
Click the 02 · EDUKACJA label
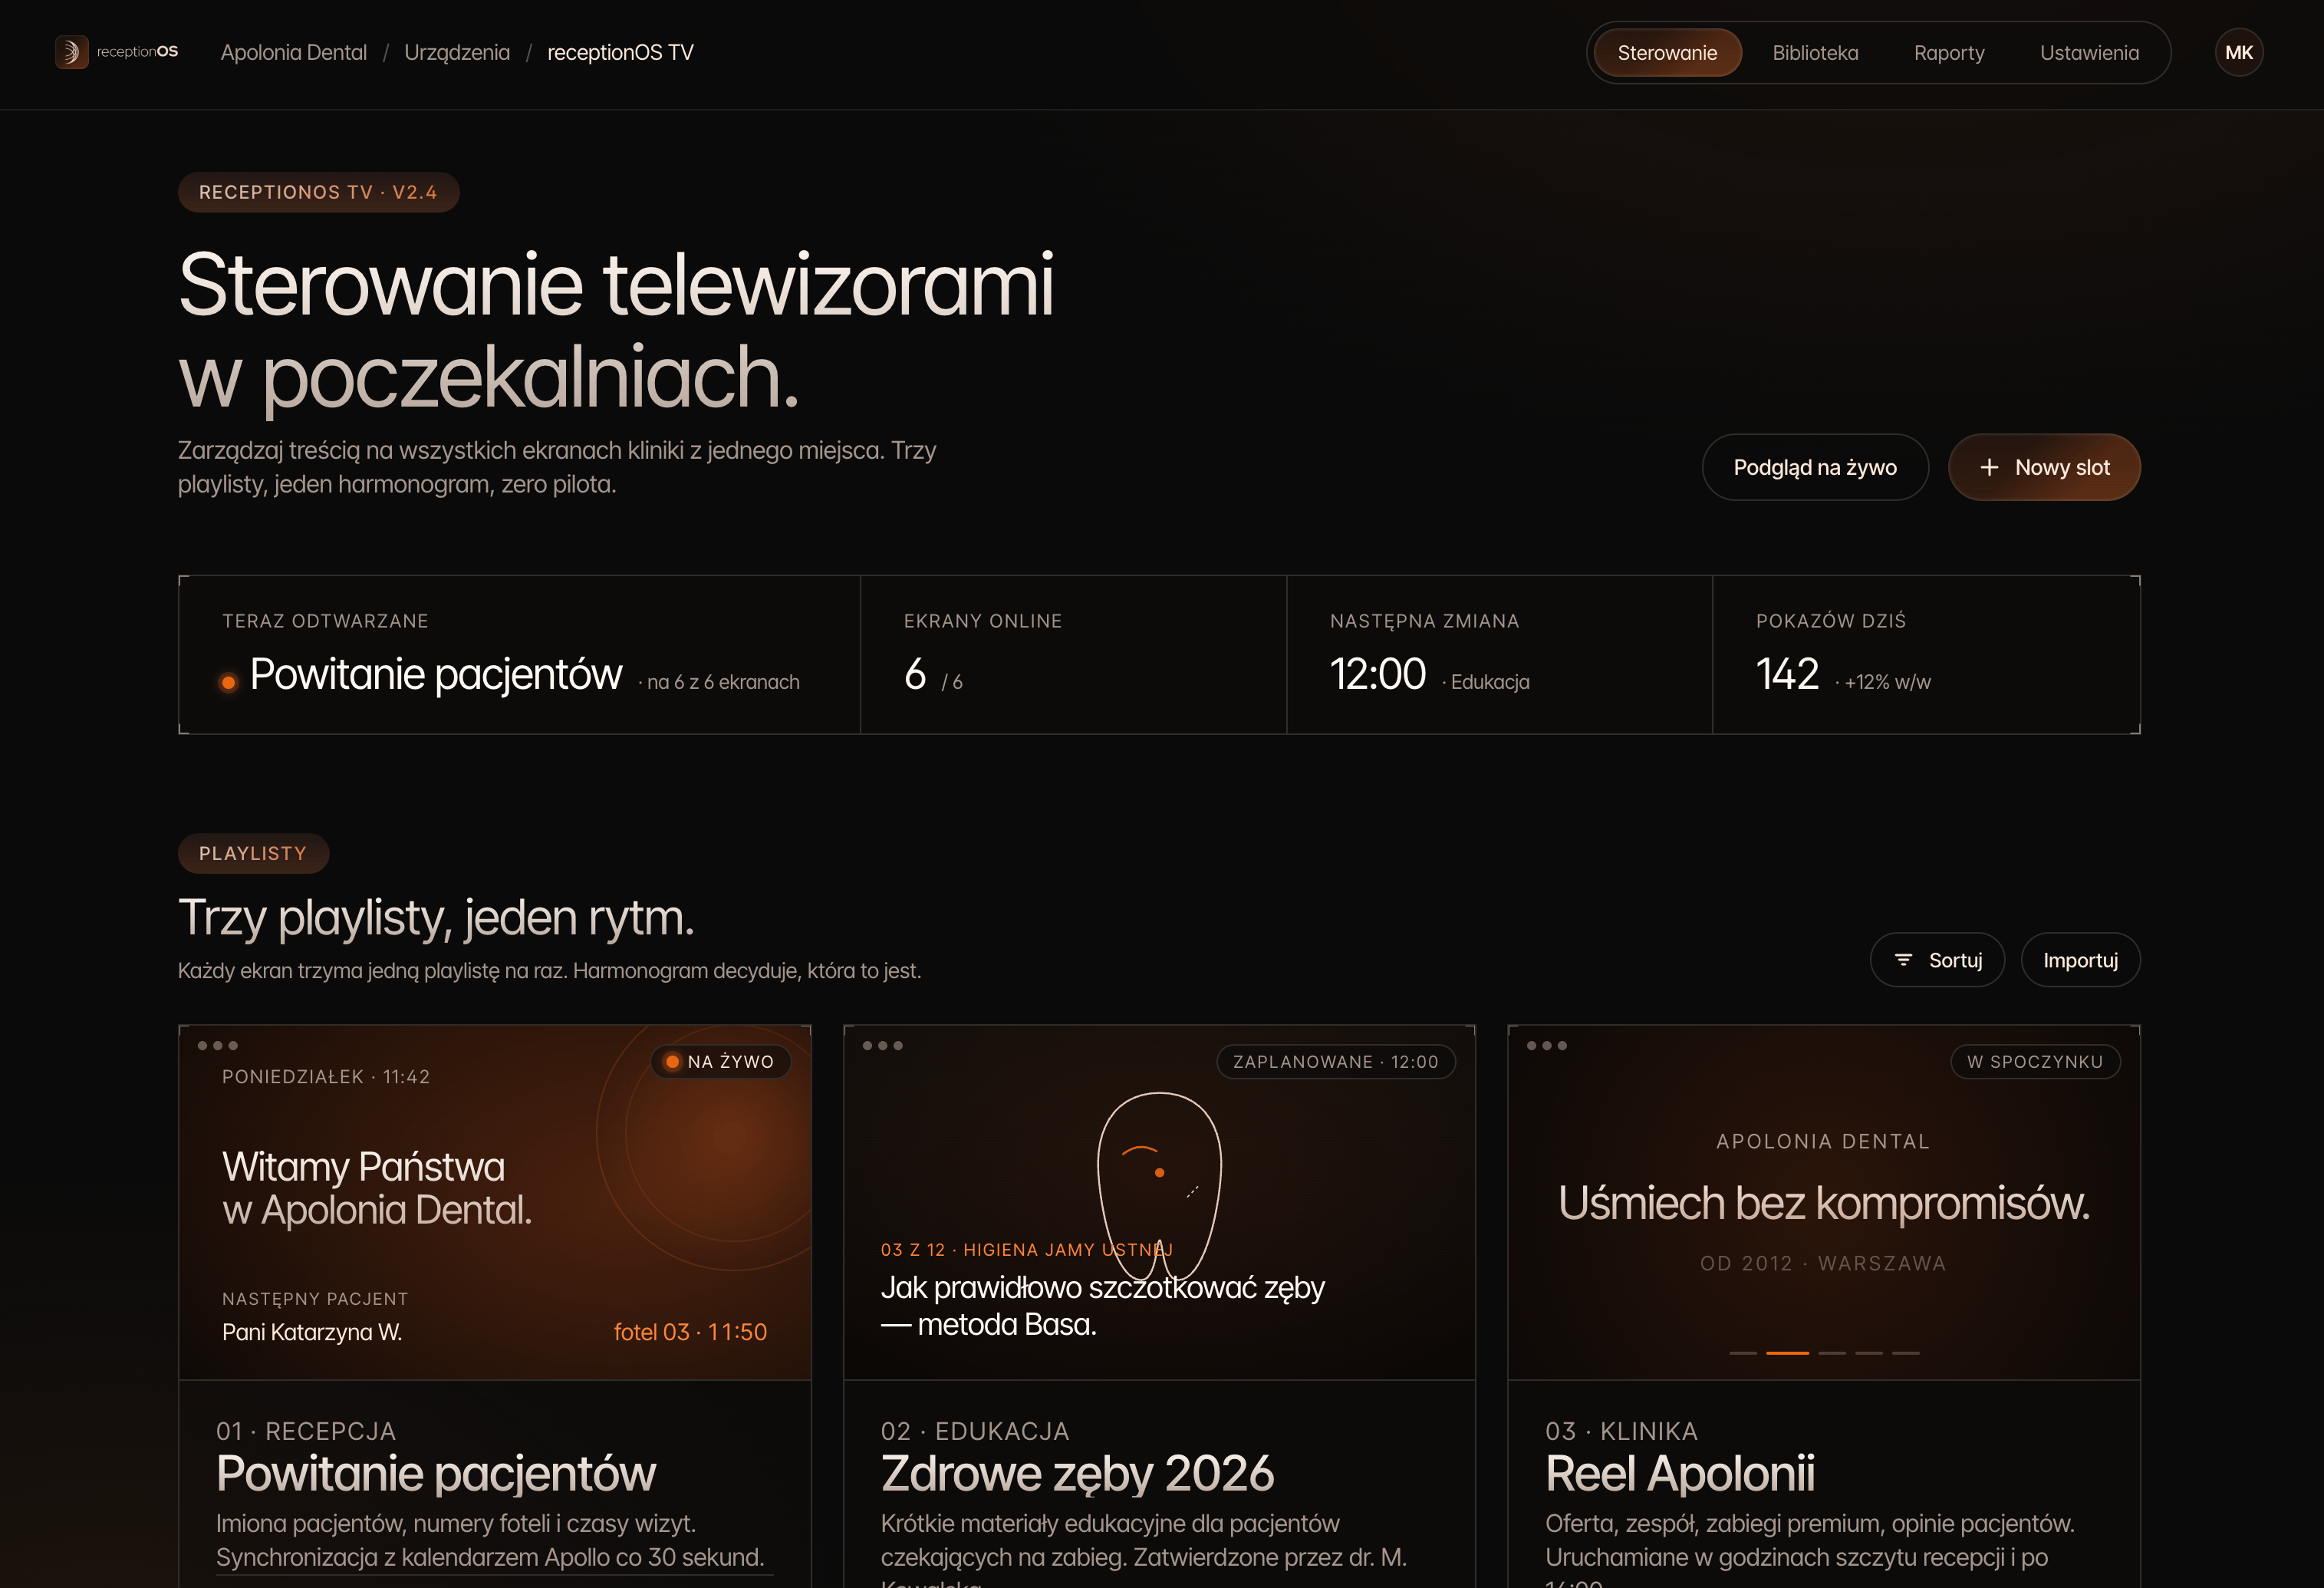pos(975,1431)
